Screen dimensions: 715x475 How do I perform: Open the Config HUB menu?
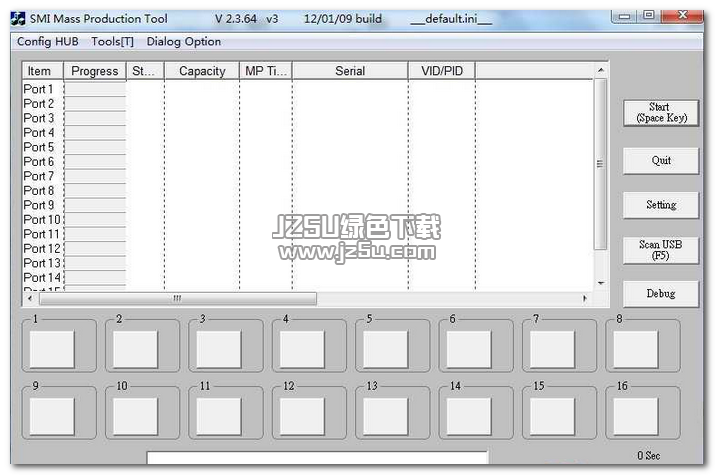[x=47, y=41]
